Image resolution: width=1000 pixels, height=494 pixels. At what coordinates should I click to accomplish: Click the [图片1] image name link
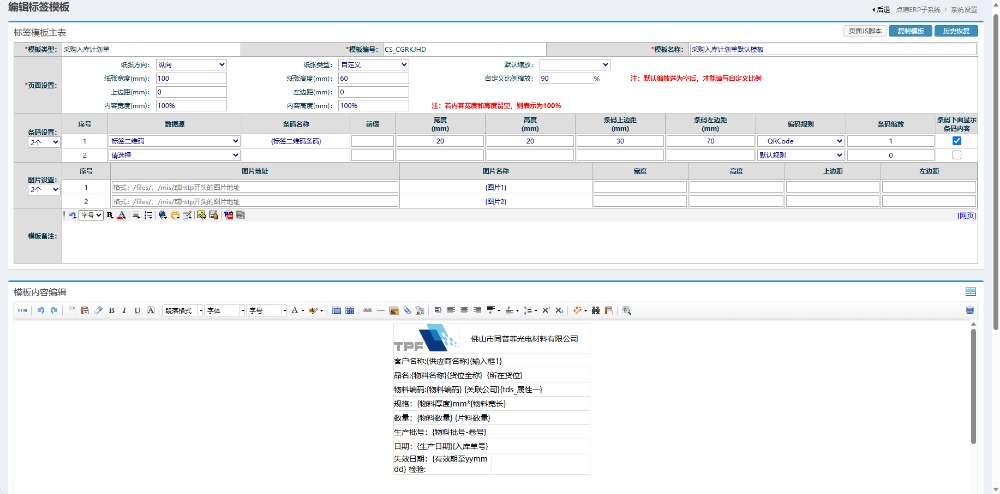(x=496, y=187)
